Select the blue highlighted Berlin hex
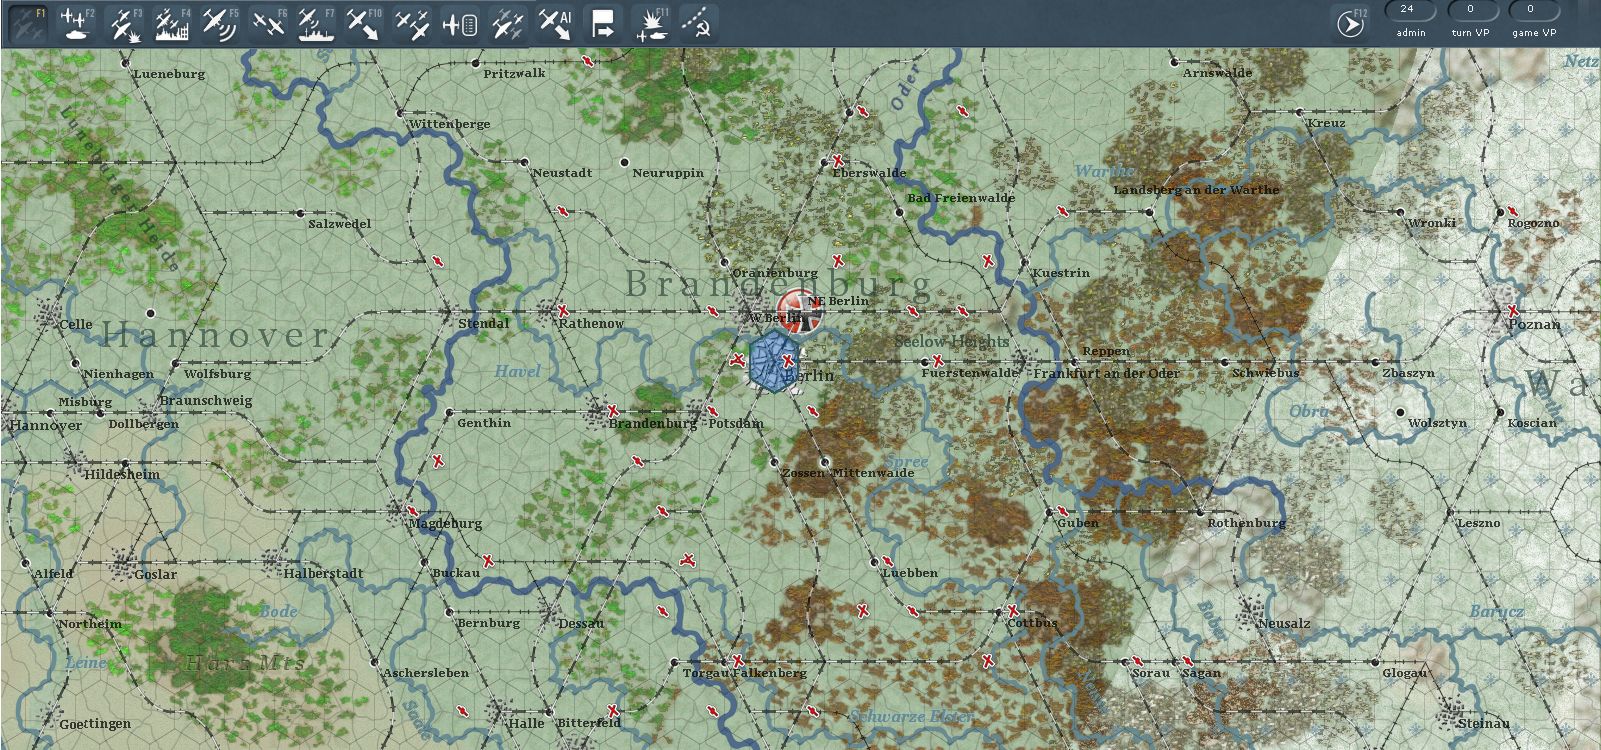The height and width of the screenshot is (750, 1601). (772, 361)
